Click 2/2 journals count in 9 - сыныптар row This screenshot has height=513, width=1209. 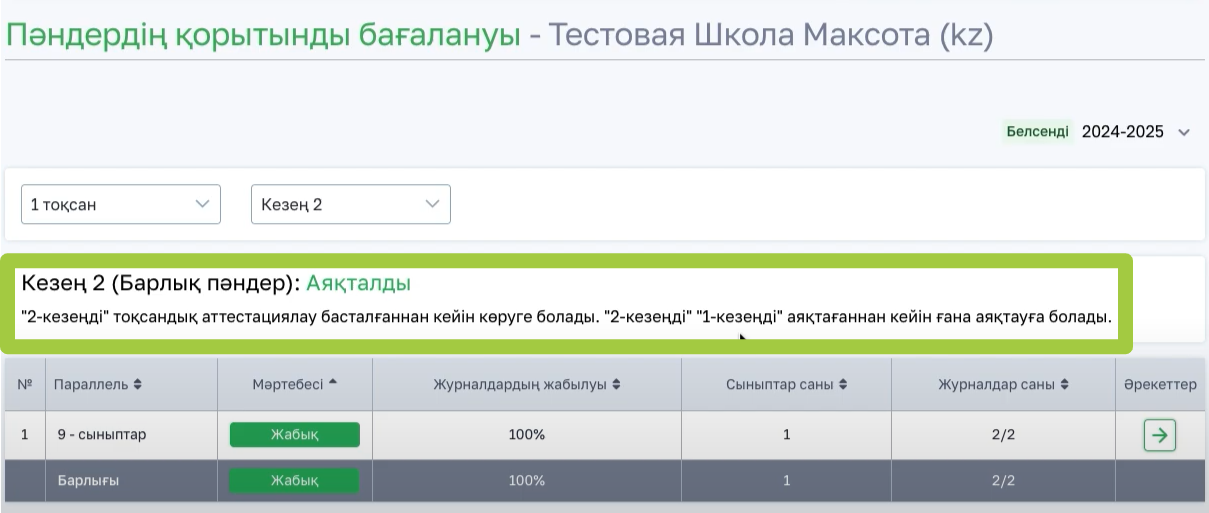point(1003,435)
